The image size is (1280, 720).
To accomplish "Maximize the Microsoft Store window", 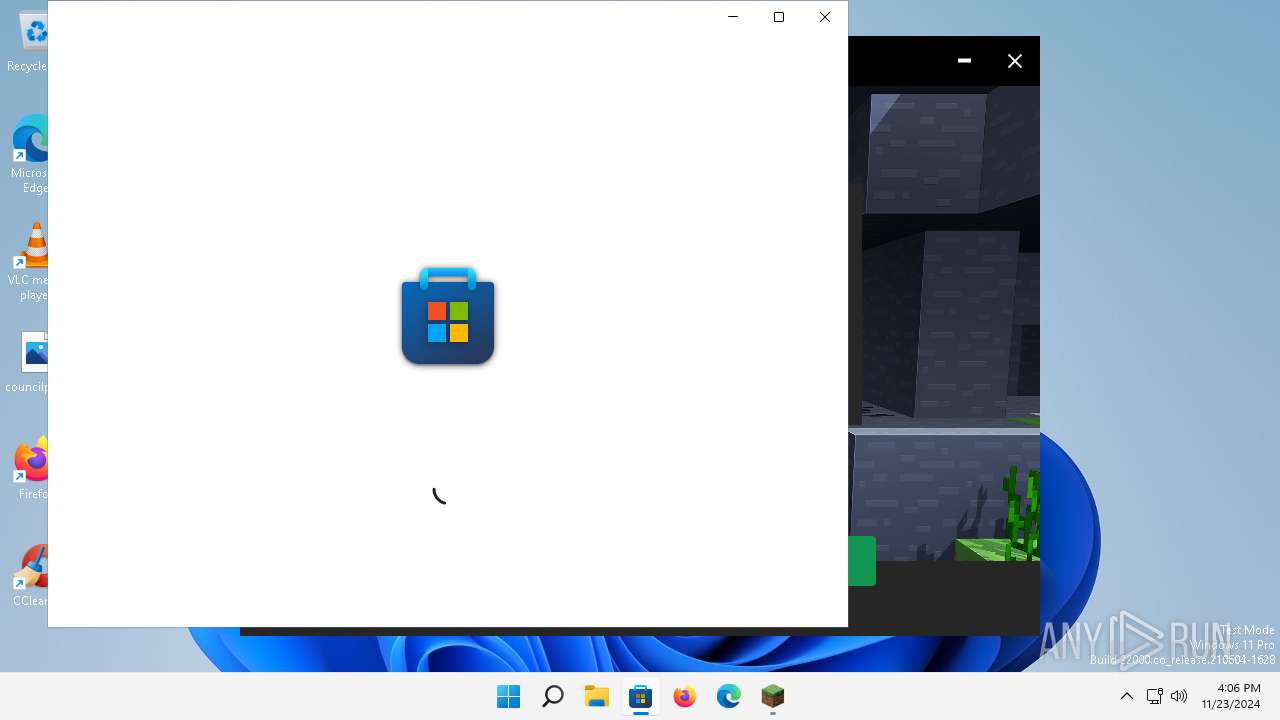I will pyautogui.click(x=779, y=17).
